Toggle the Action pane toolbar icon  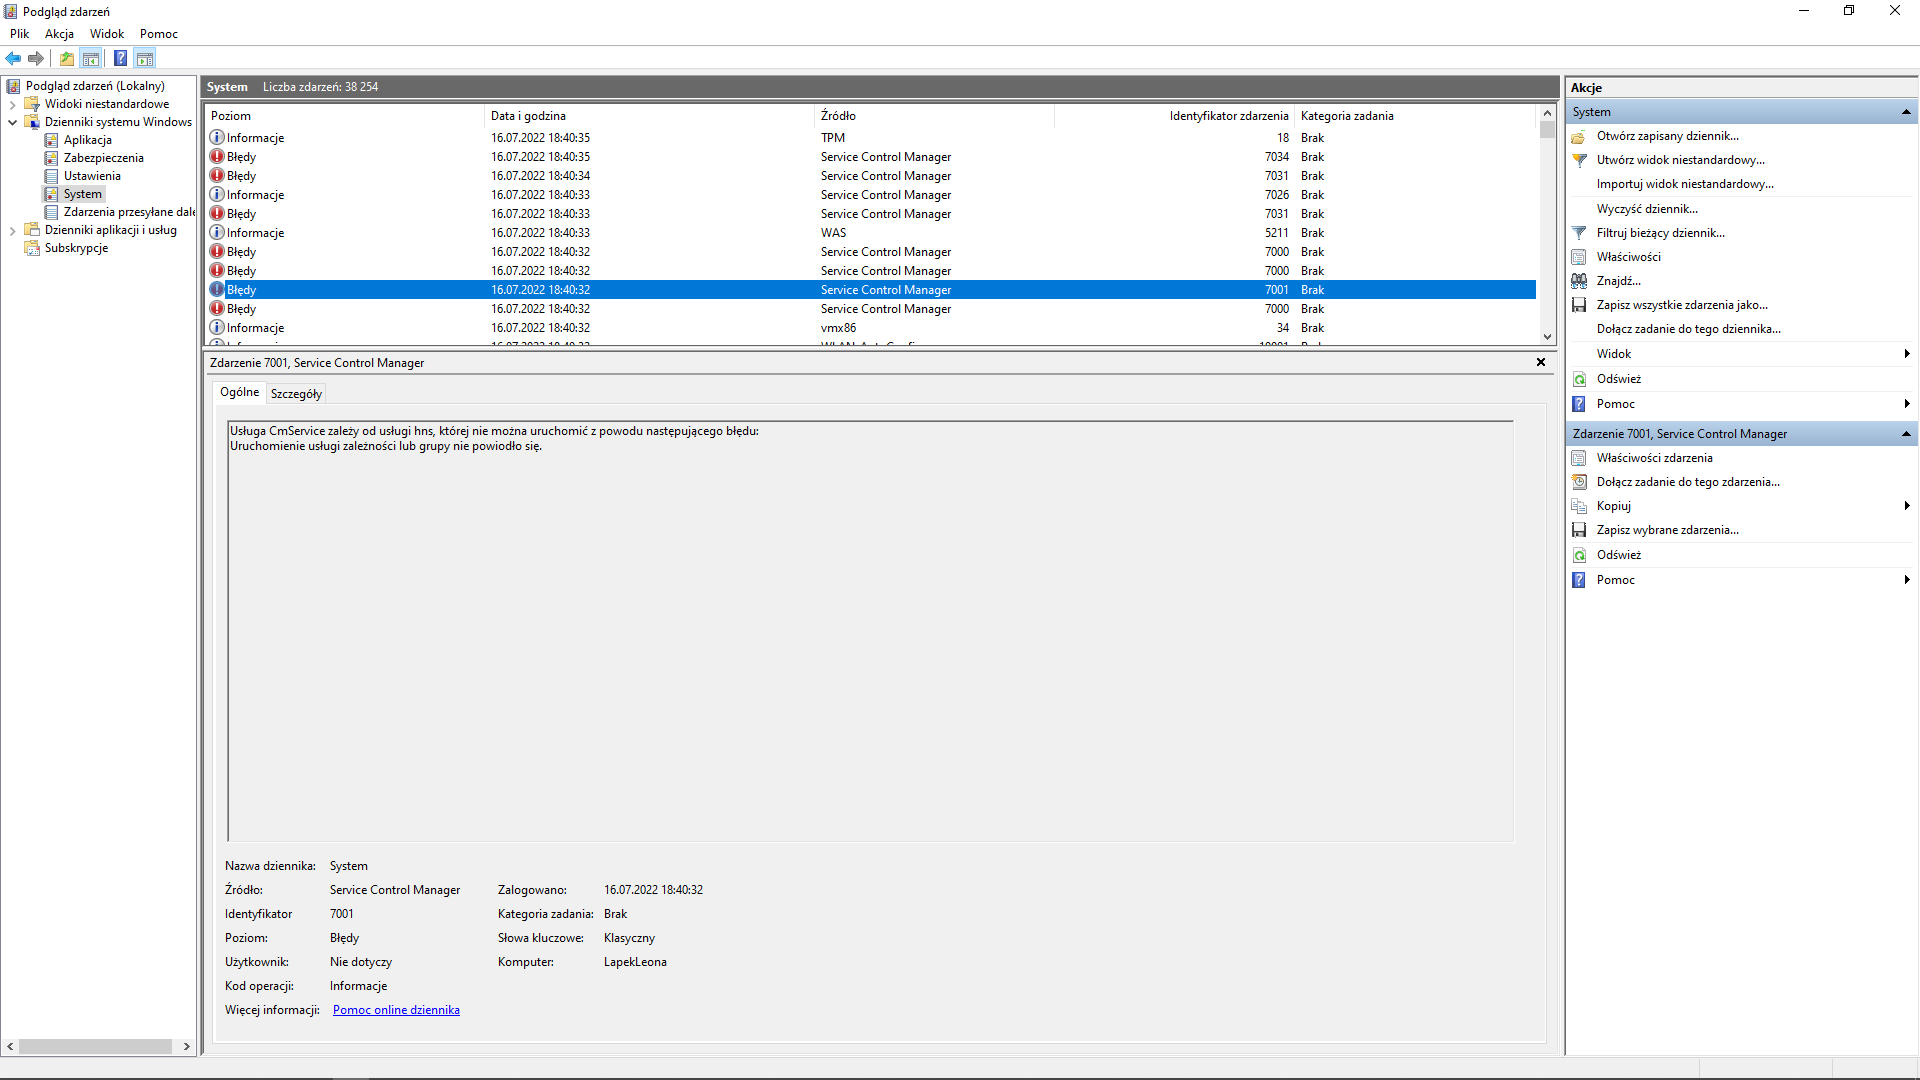click(145, 59)
